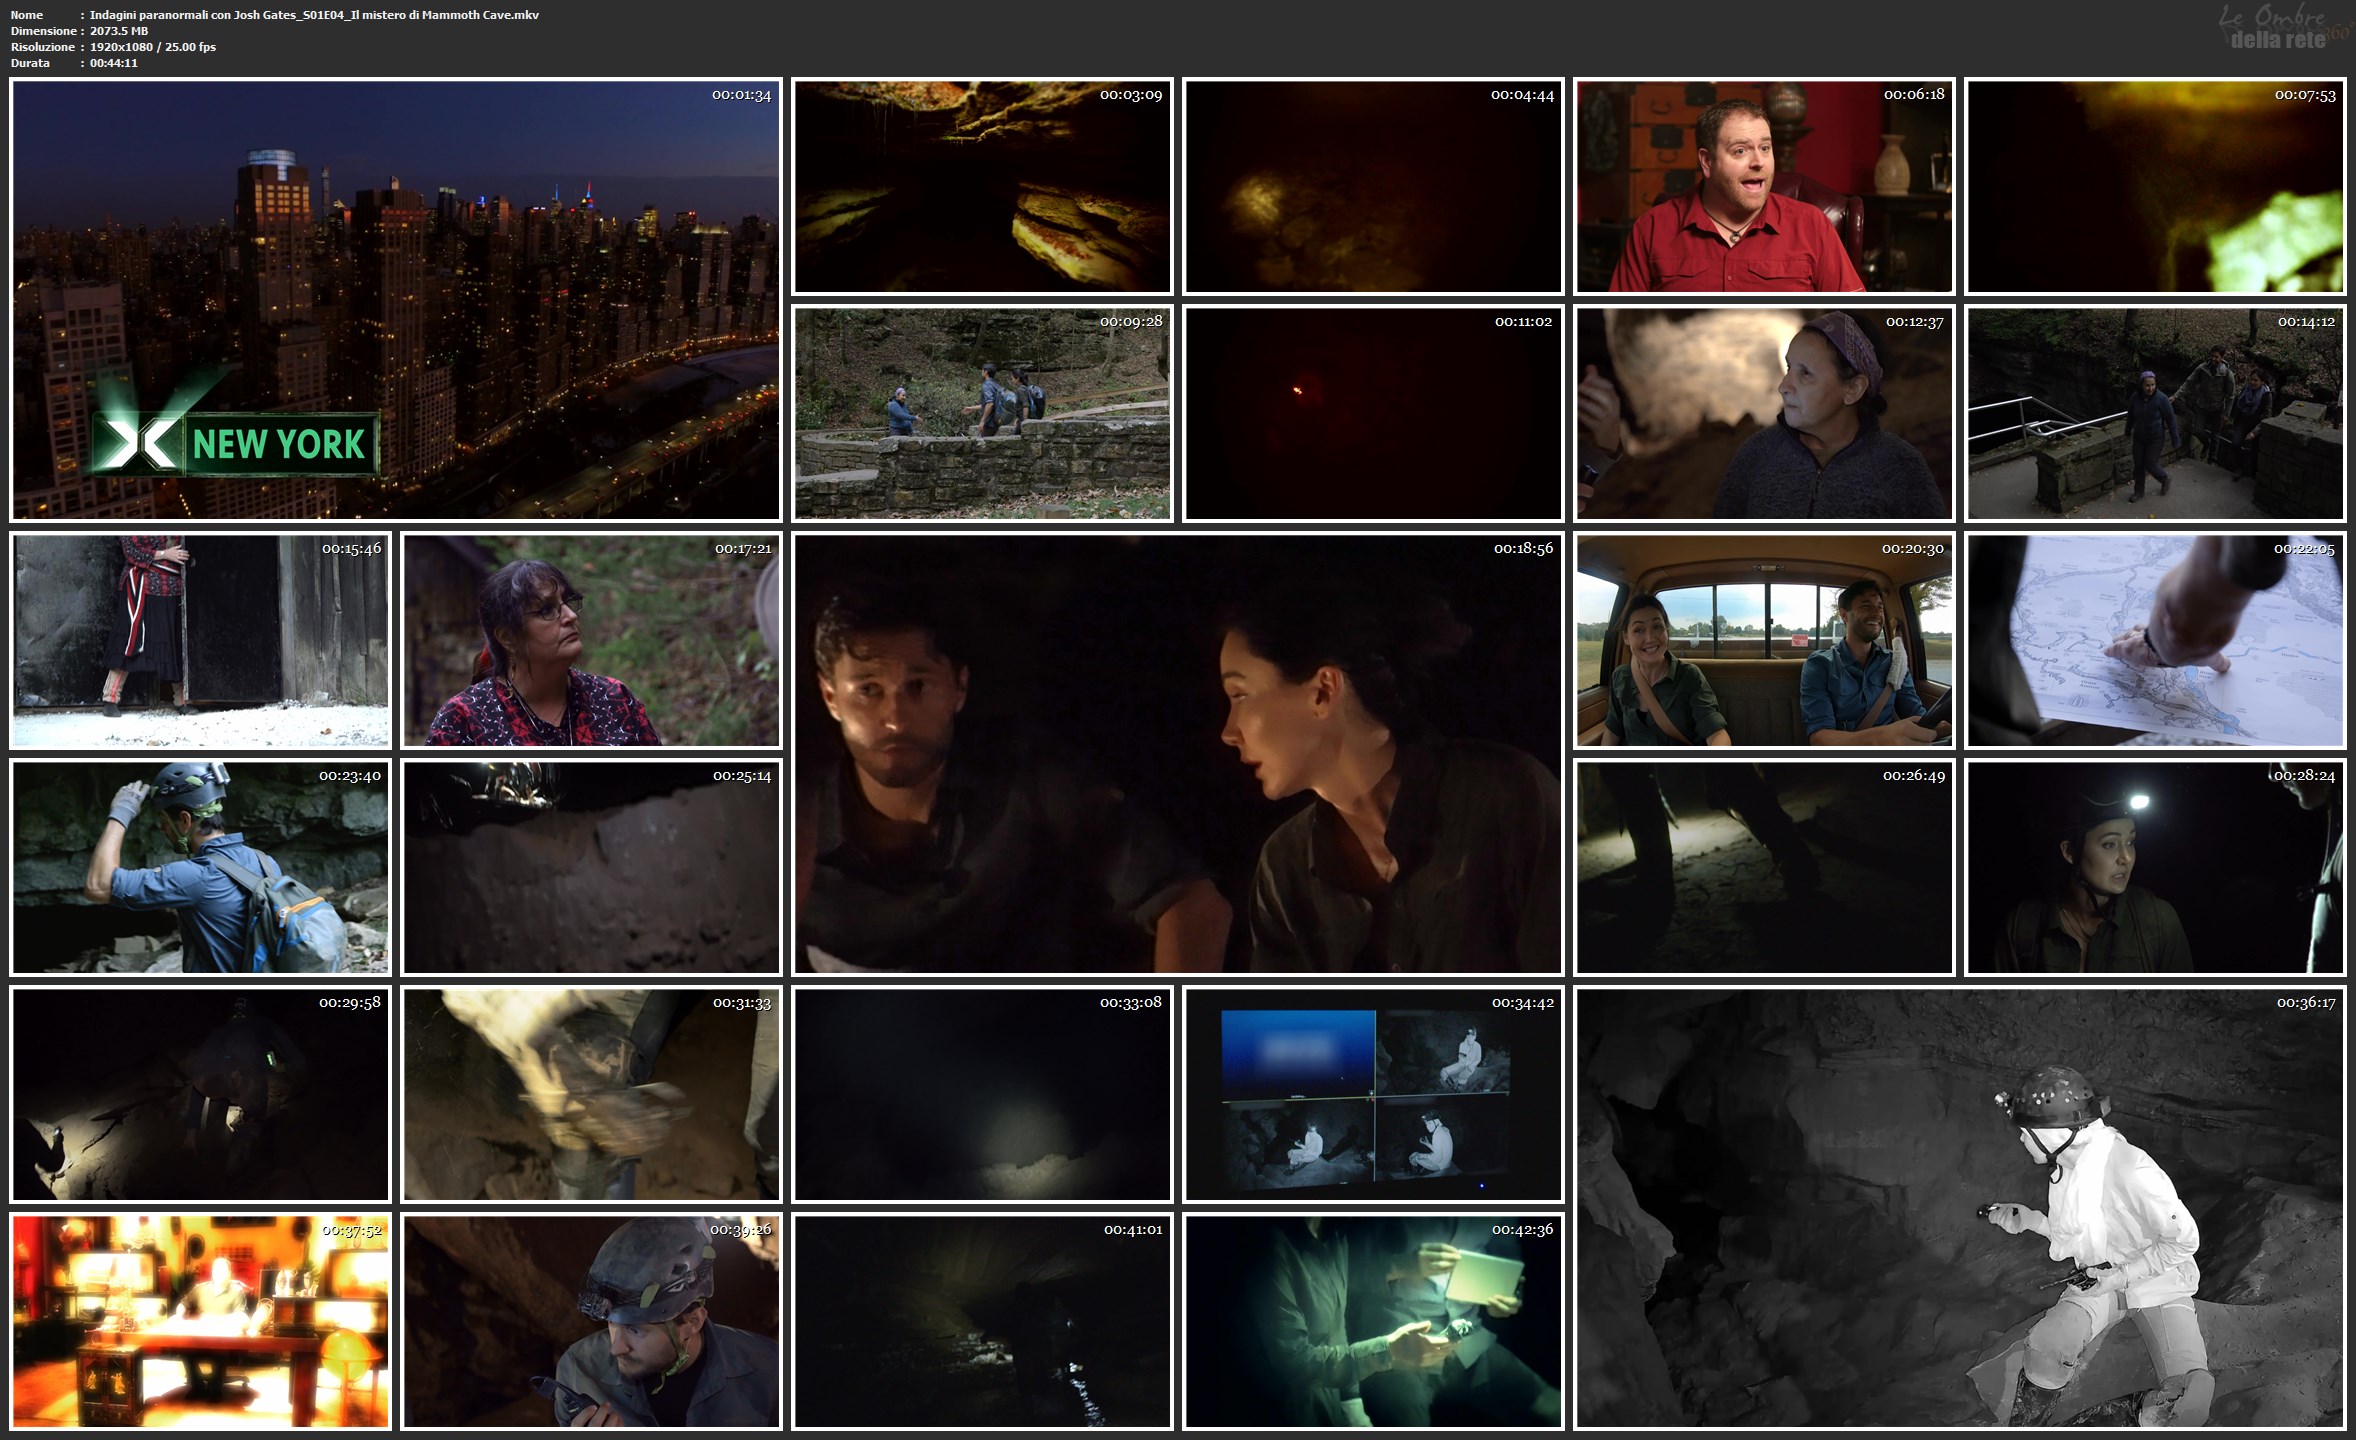Open the green tablet glow thumbnail at 00:42:36

[x=1373, y=1322]
